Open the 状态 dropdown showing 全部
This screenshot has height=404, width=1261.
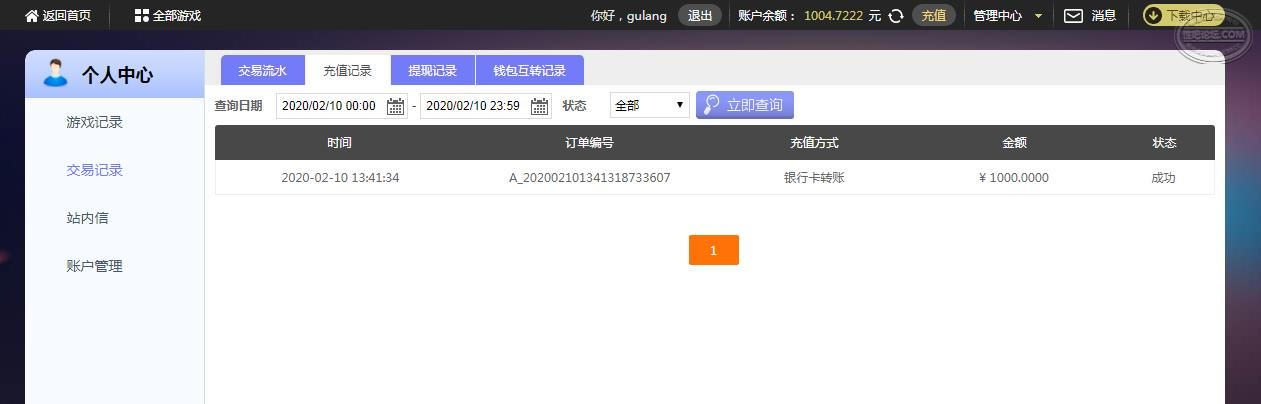pyautogui.click(x=649, y=105)
